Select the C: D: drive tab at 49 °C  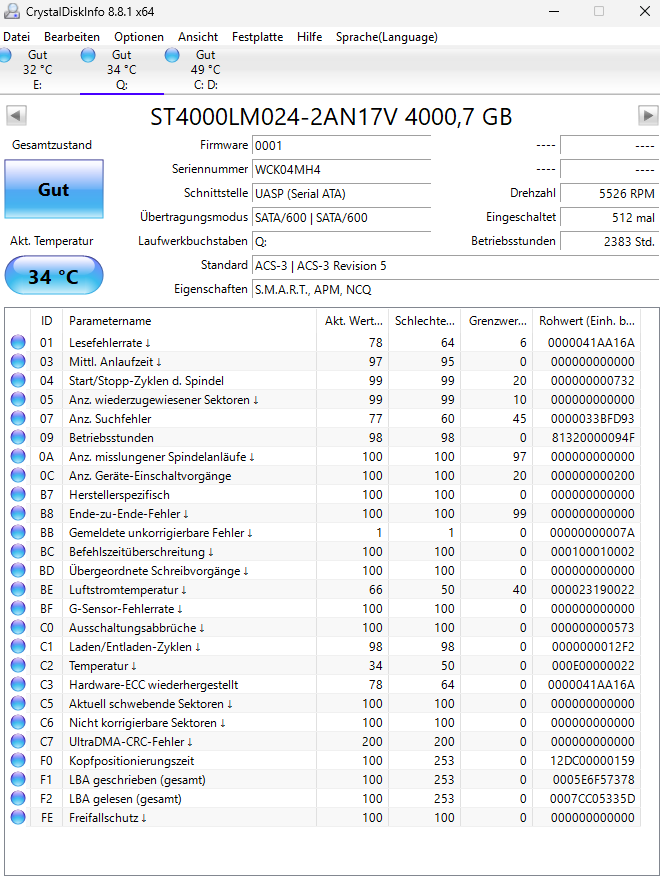click(205, 70)
